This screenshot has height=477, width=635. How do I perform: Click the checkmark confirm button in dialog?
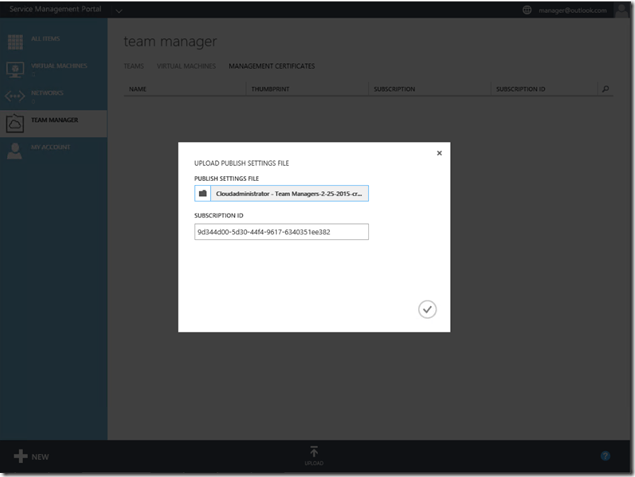tap(427, 310)
